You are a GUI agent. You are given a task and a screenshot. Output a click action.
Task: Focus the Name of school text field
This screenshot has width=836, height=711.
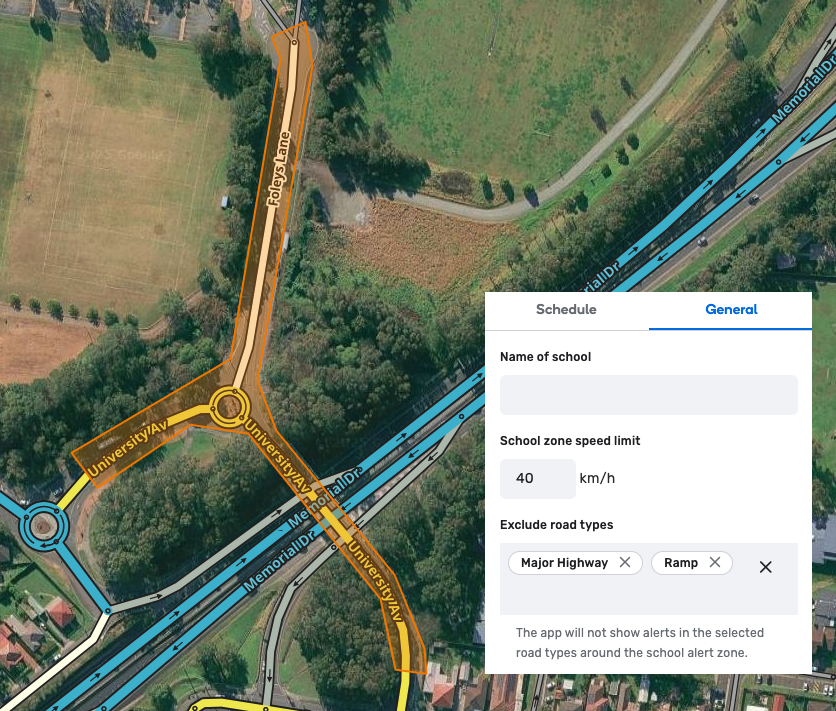648,395
